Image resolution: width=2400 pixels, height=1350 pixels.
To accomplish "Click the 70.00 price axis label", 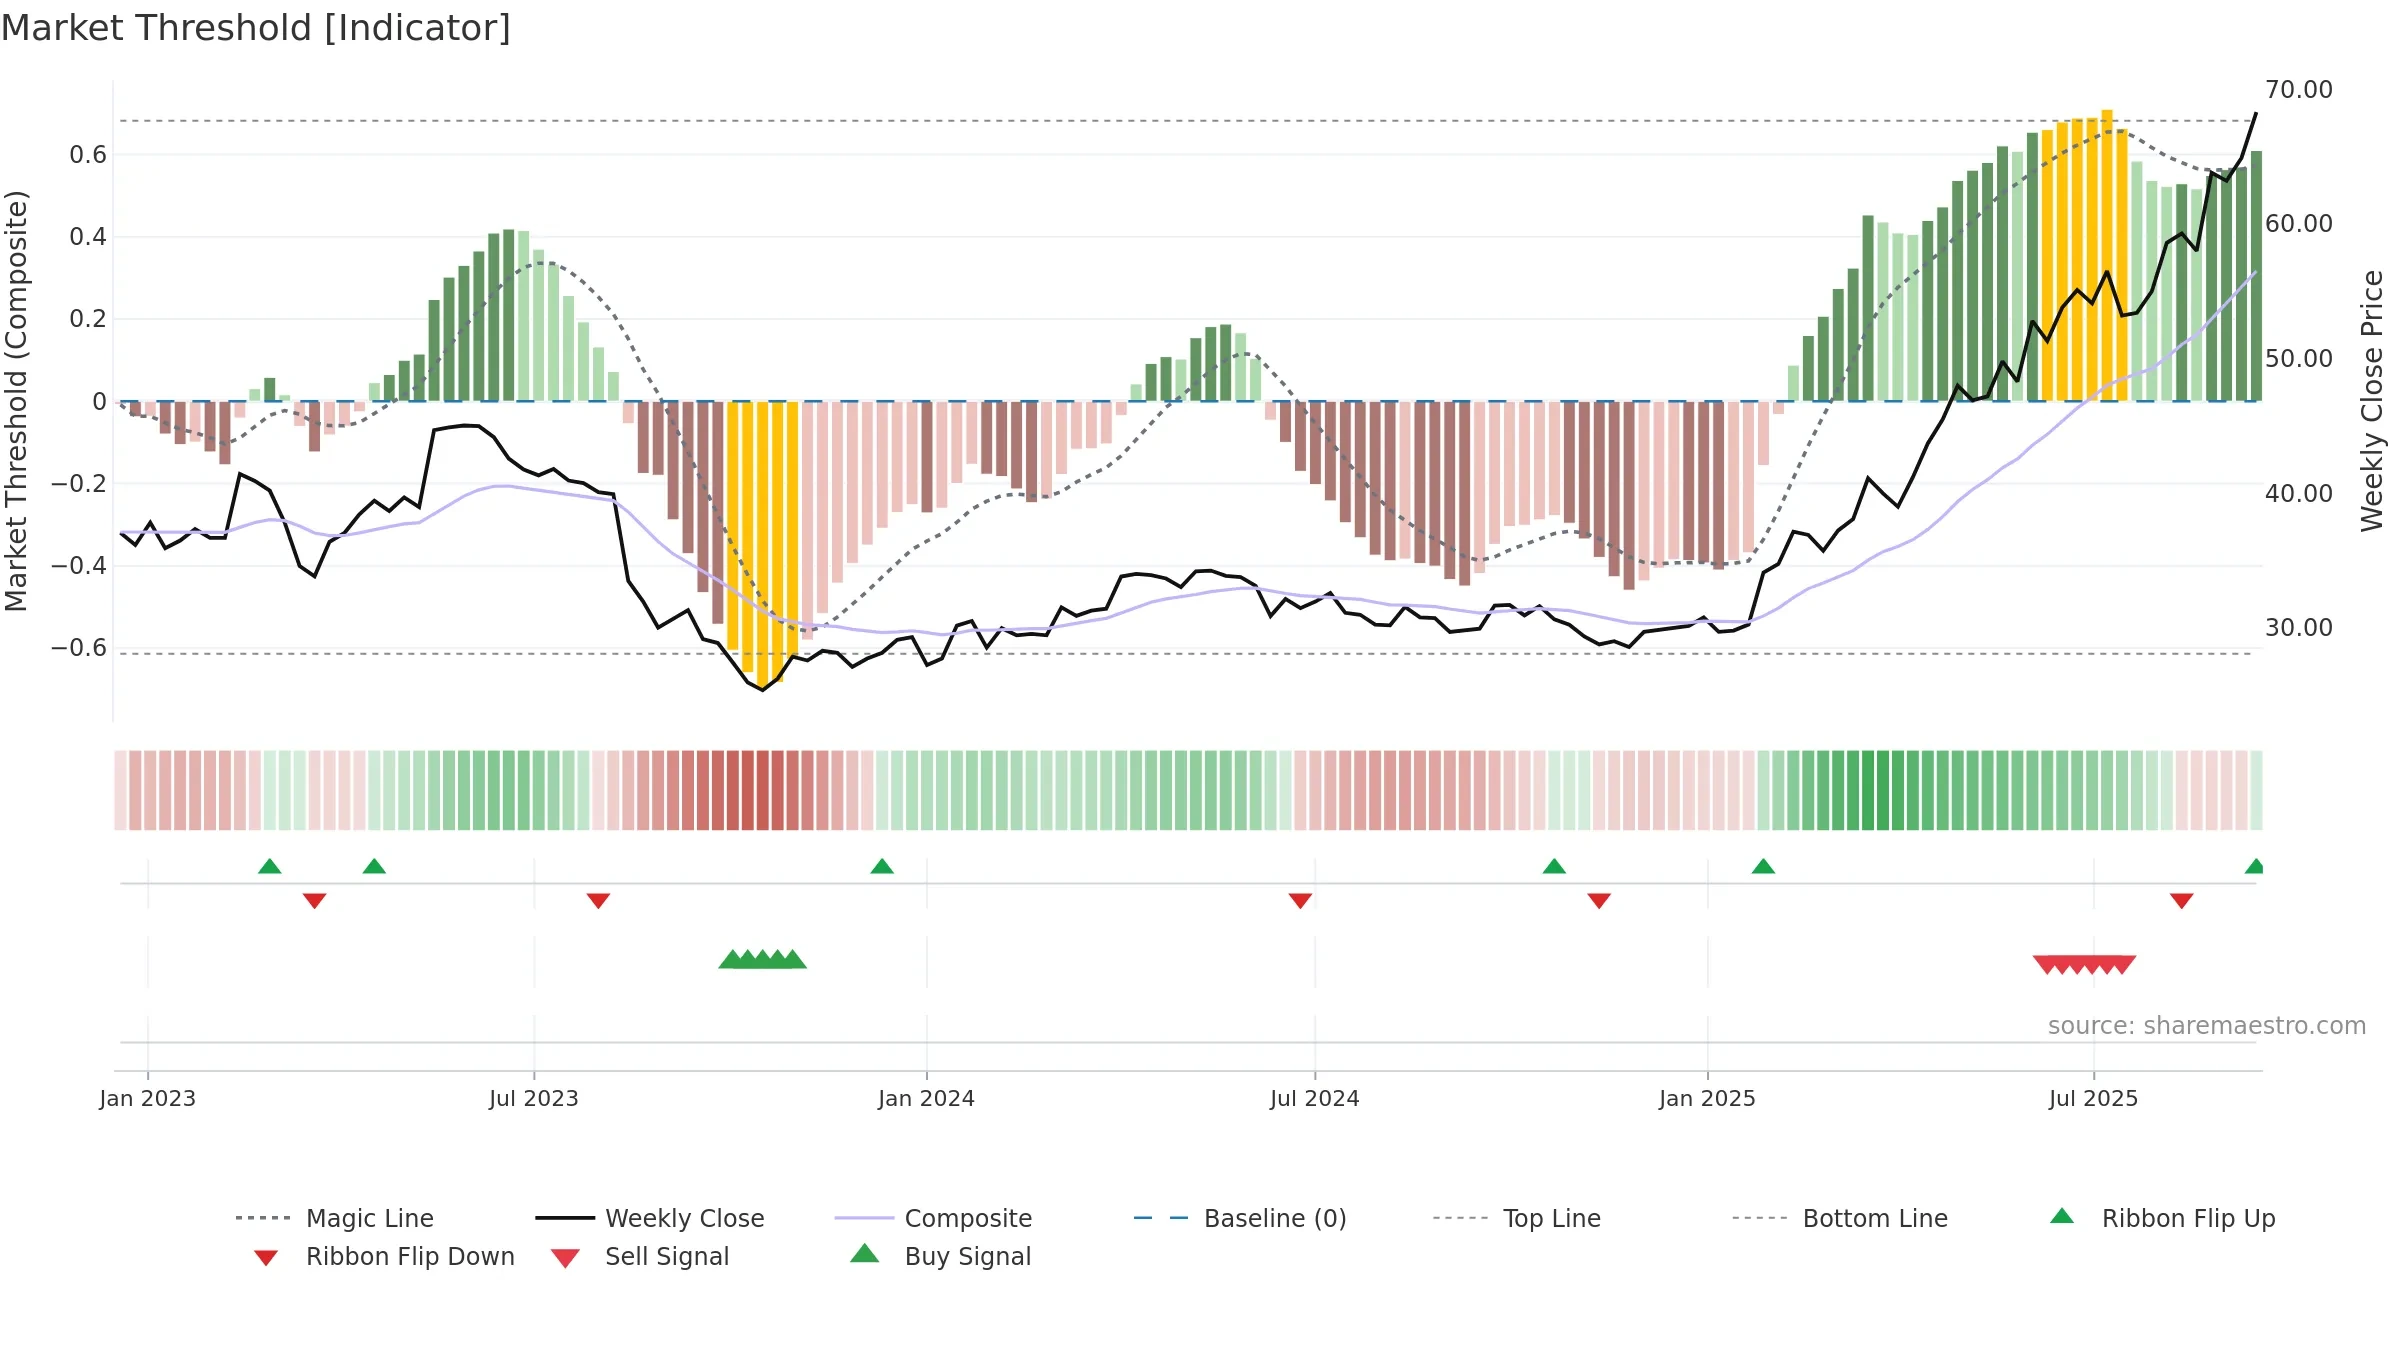I will pos(2299,90).
